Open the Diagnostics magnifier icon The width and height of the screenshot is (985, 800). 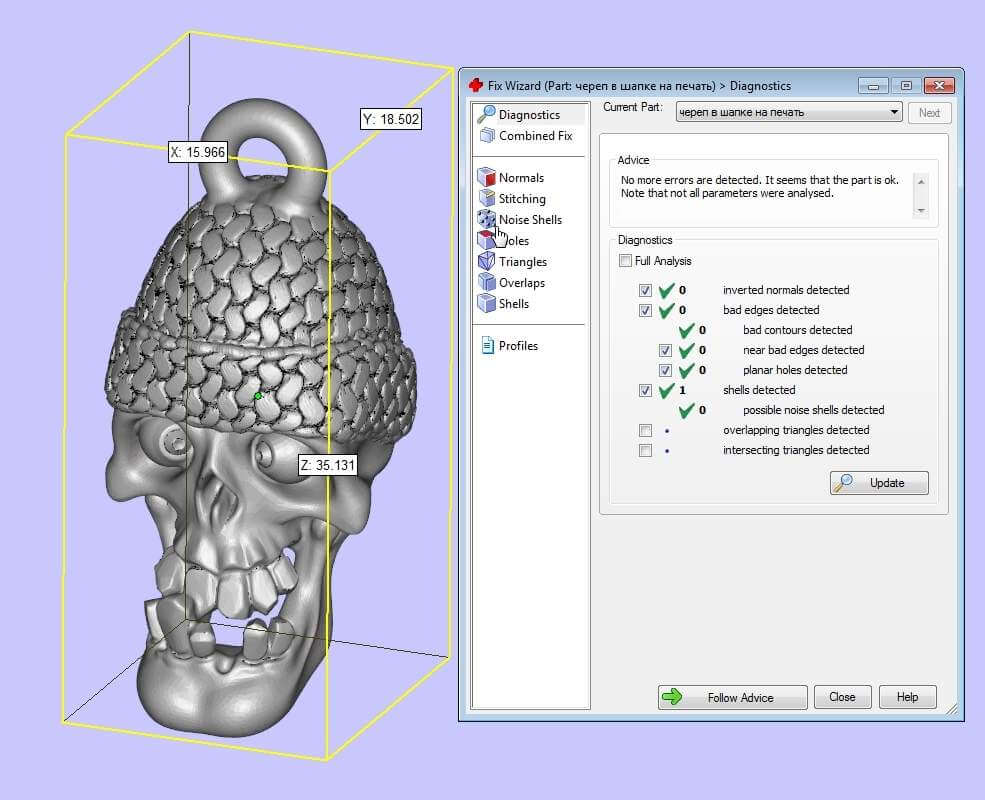(x=487, y=114)
